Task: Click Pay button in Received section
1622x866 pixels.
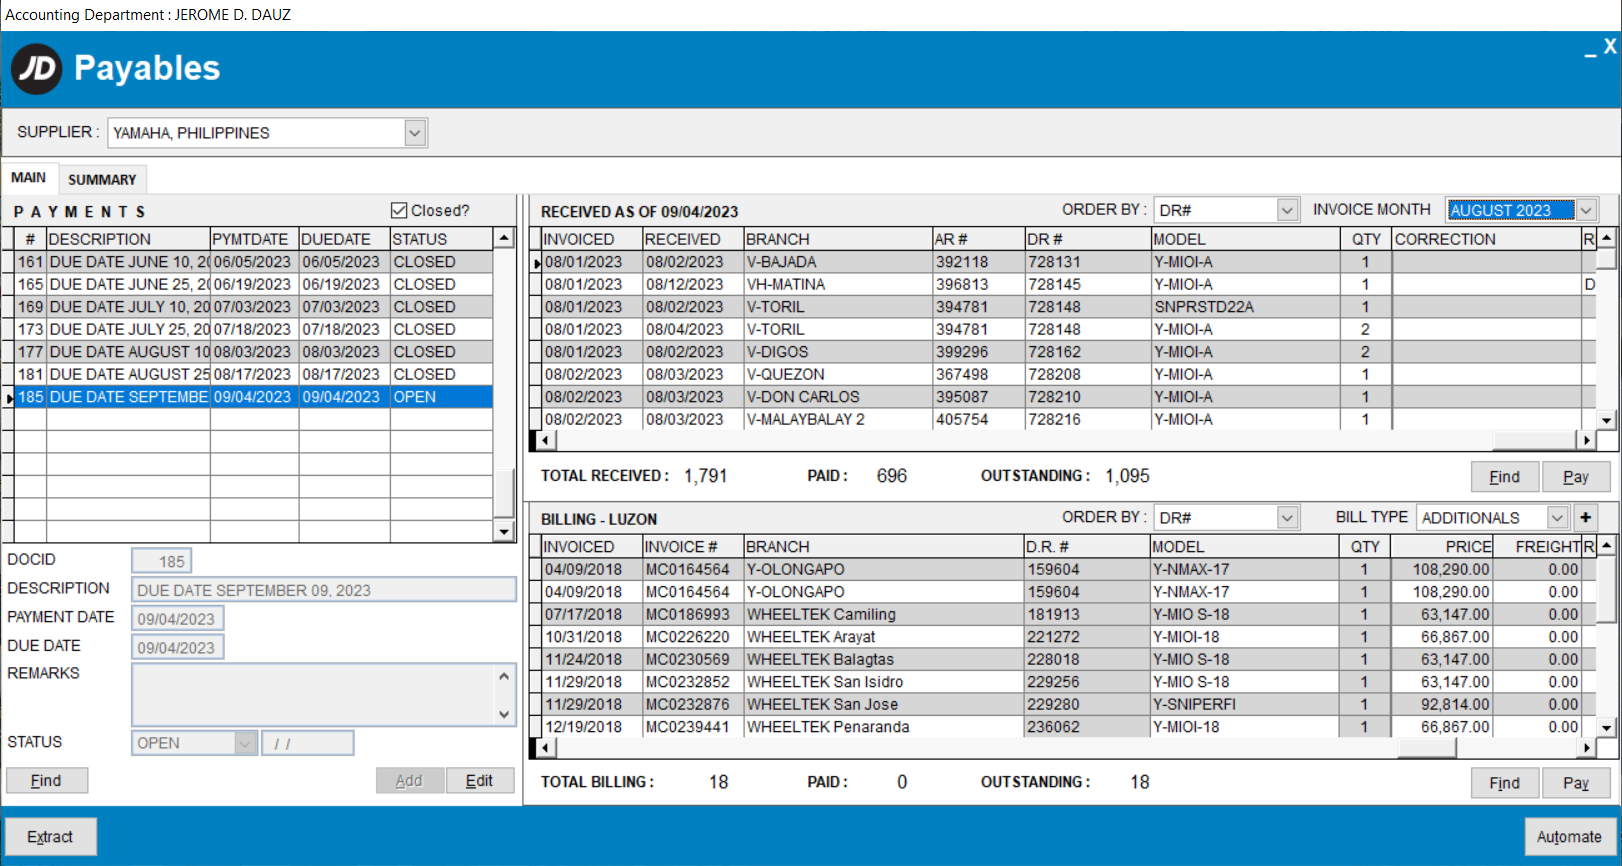Action: click(1576, 477)
